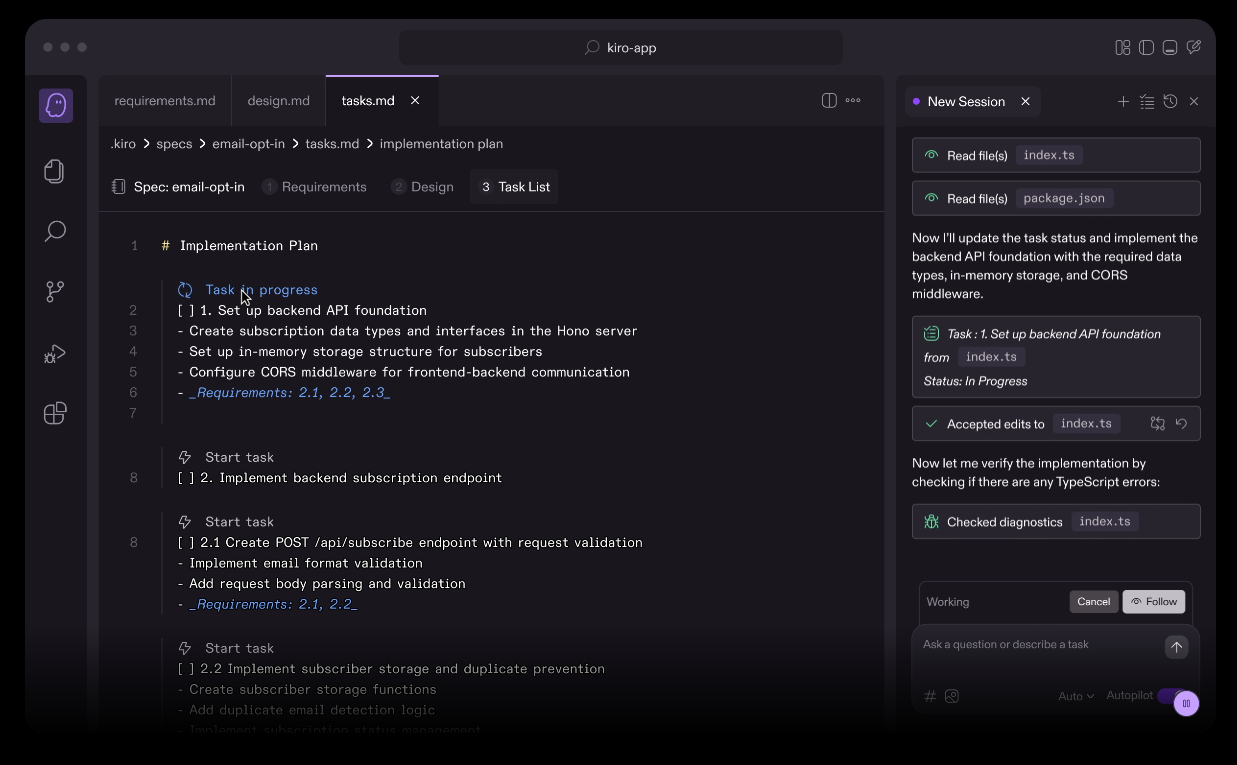
Task: Select the Task List spec step
Action: [x=514, y=187]
